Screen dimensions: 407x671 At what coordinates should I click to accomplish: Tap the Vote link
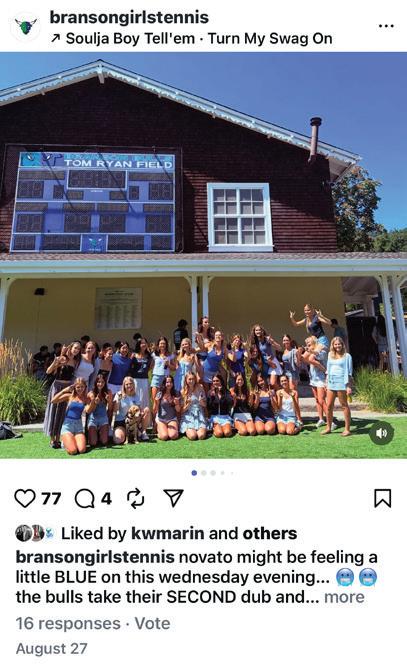point(152,623)
